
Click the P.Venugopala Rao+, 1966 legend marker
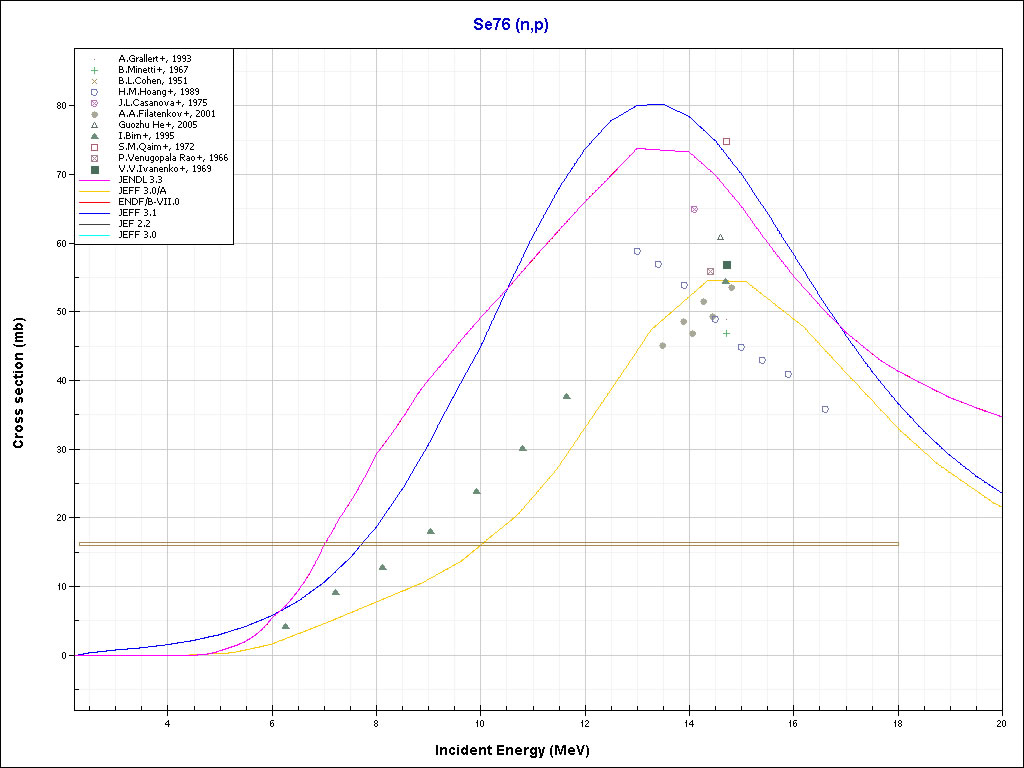(x=94, y=158)
